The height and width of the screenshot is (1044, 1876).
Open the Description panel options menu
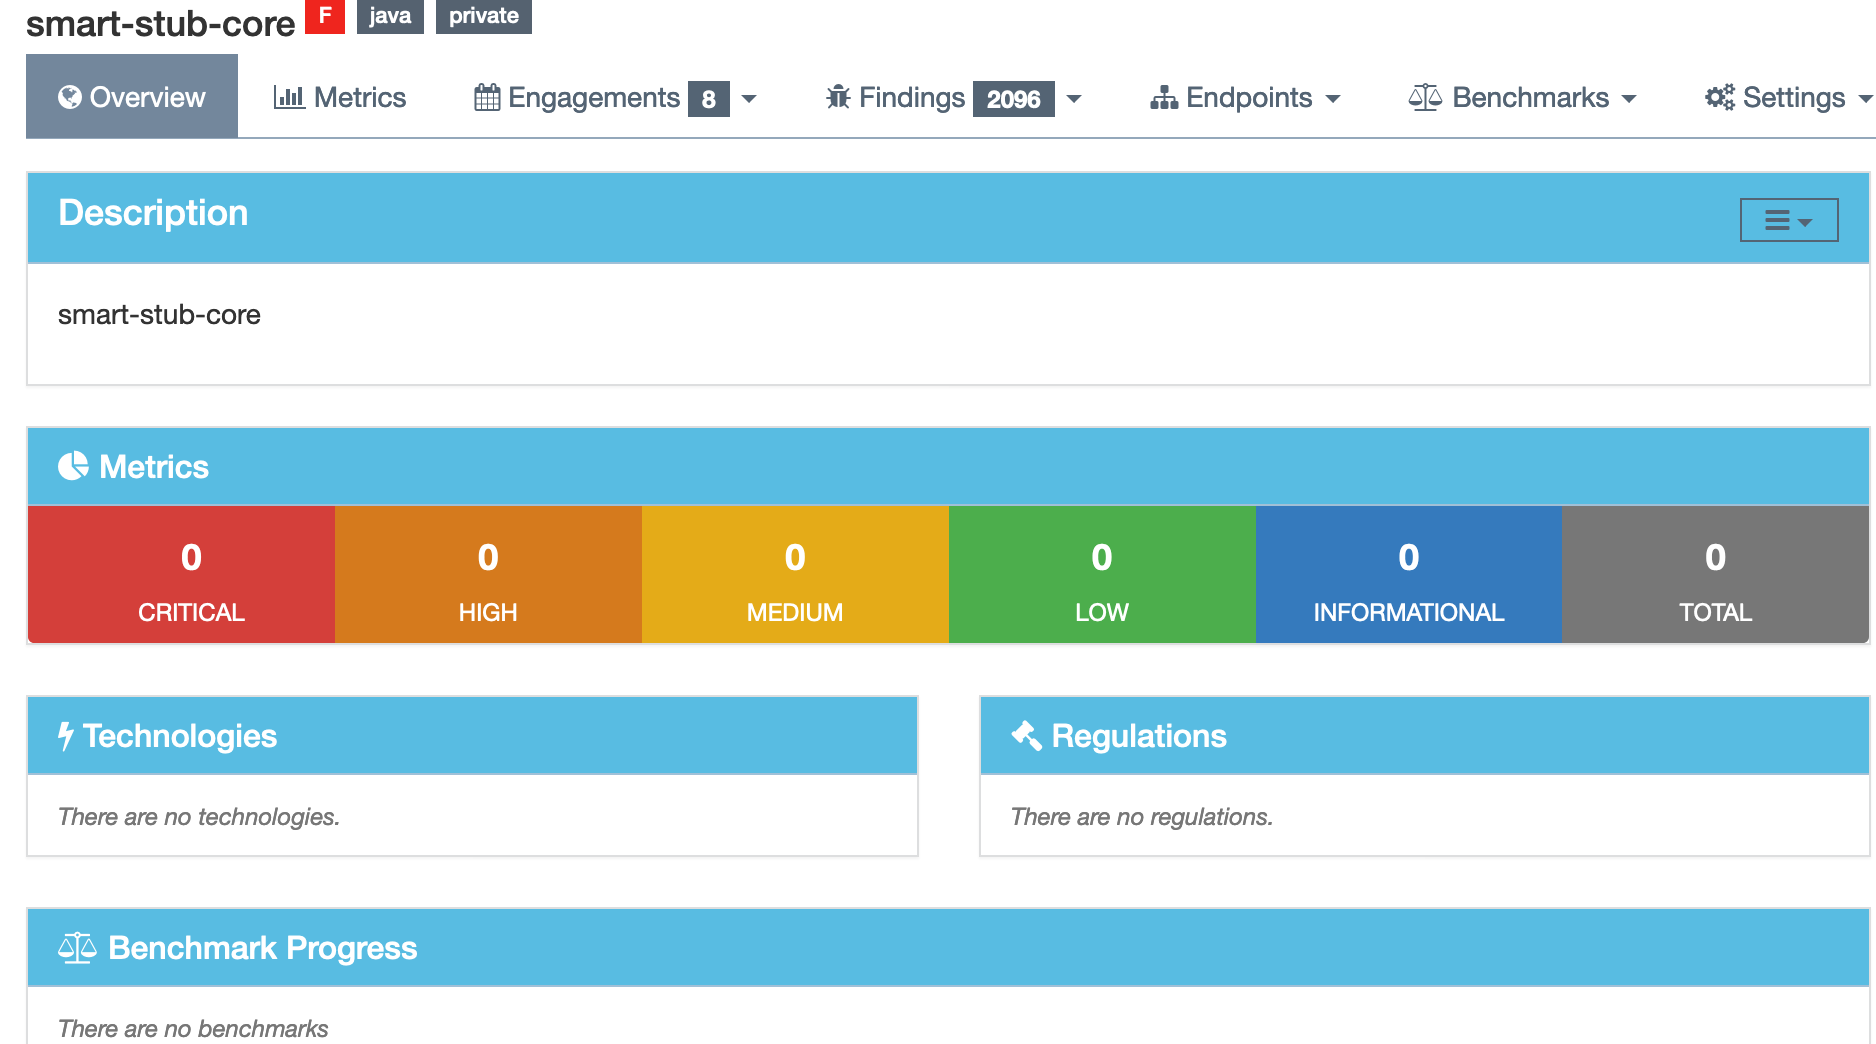pos(1789,219)
